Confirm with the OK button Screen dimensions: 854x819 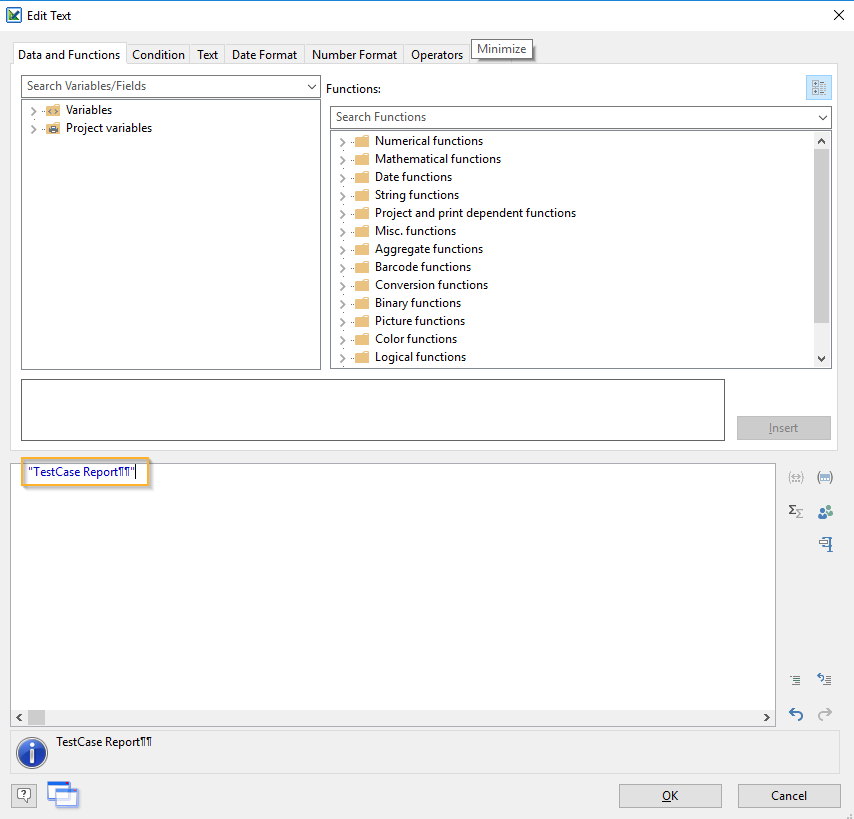[670, 796]
